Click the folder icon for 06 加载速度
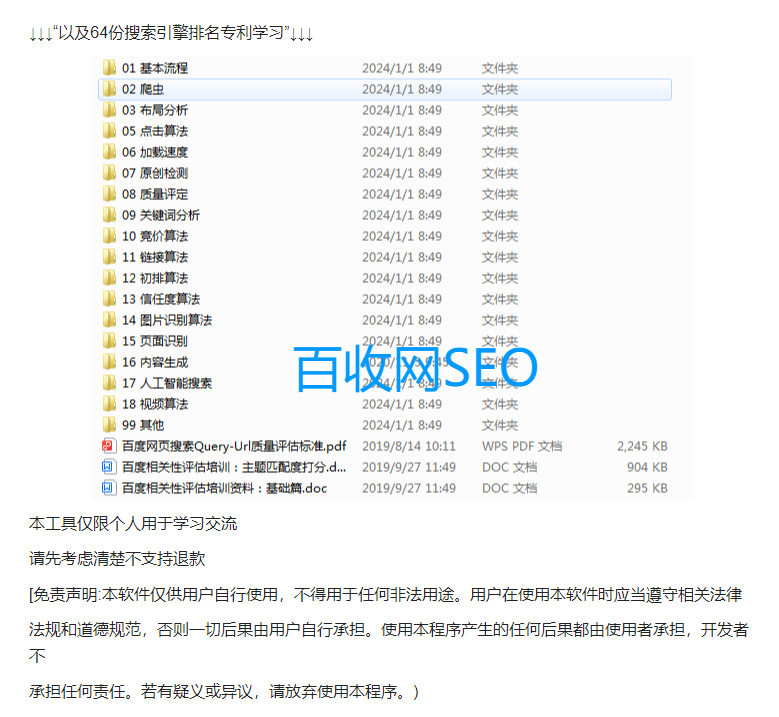The height and width of the screenshot is (717, 779). pyautogui.click(x=109, y=152)
